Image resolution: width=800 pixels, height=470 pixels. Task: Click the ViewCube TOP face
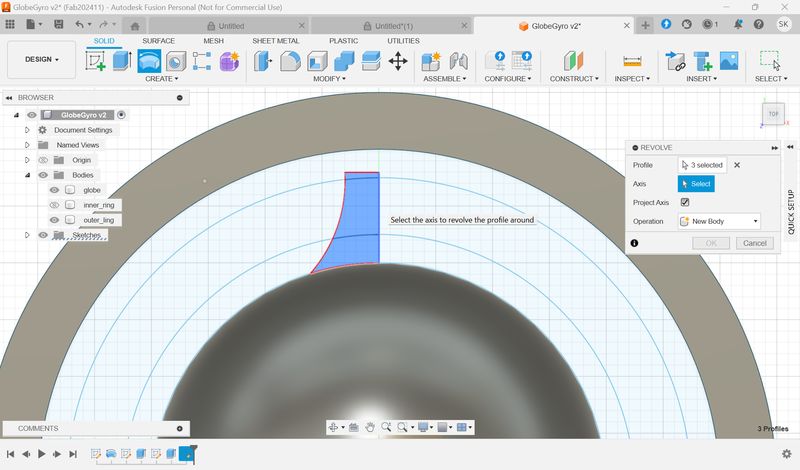(773, 114)
